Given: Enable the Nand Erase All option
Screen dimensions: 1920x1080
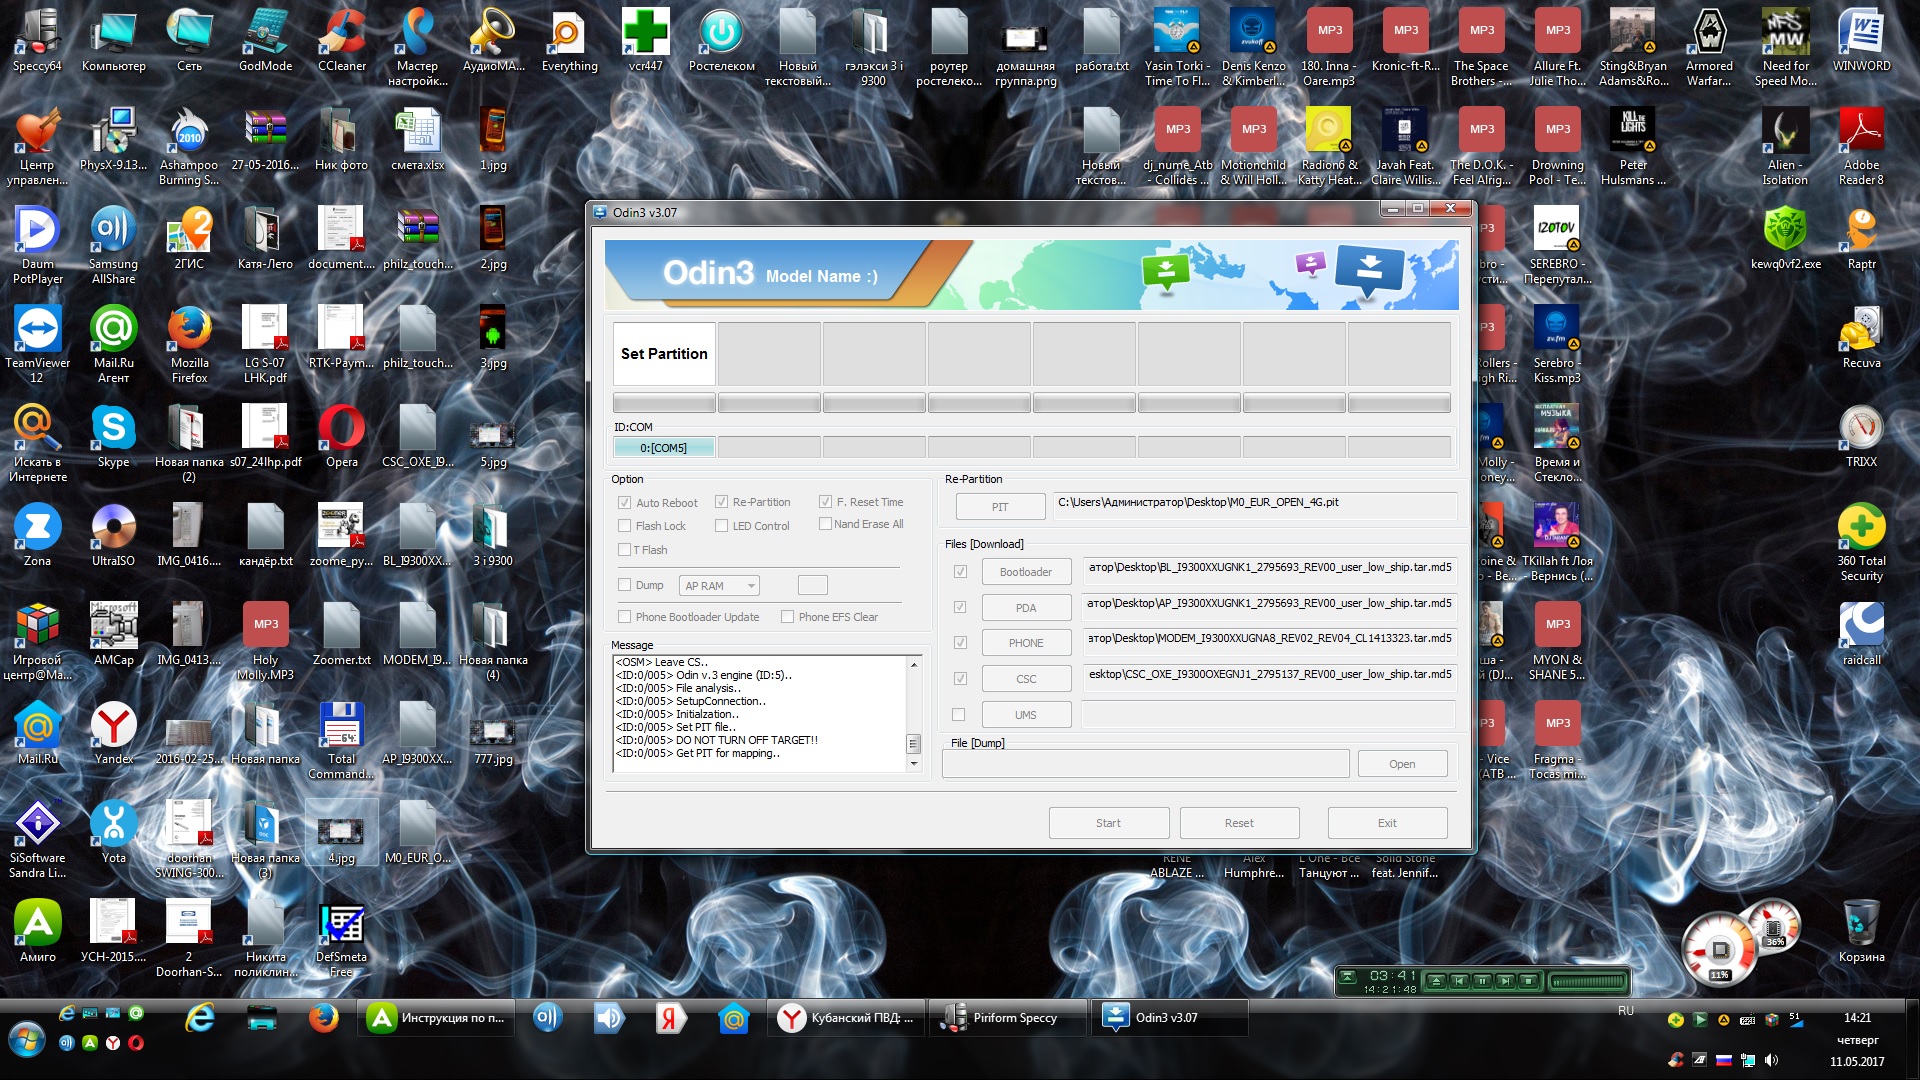Looking at the screenshot, I should point(825,524).
